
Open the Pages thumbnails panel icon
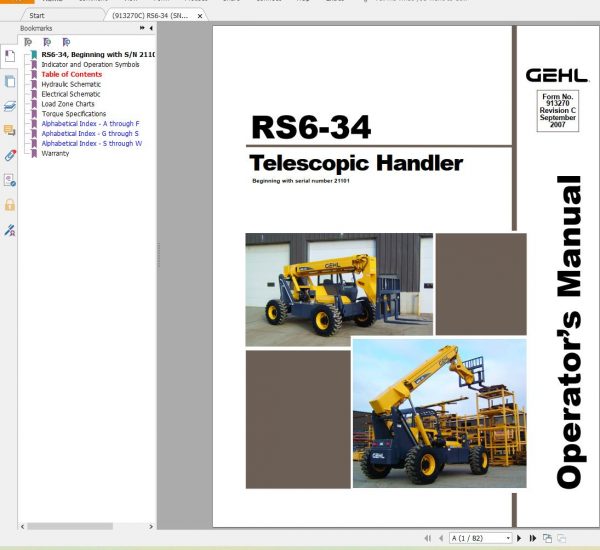tap(10, 82)
